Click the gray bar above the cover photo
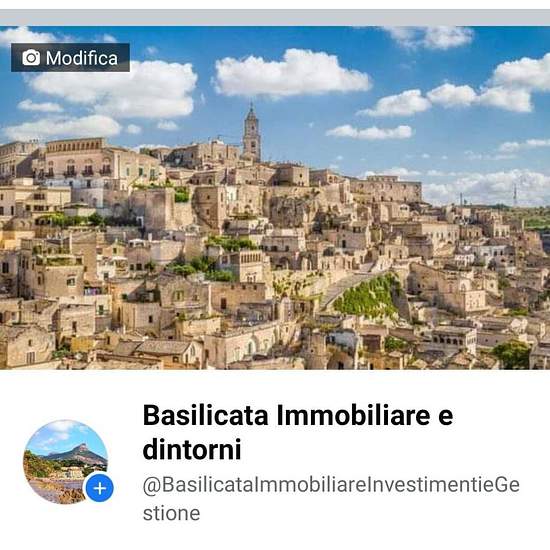Viewport: 550px width, 550px height. click(275, 18)
